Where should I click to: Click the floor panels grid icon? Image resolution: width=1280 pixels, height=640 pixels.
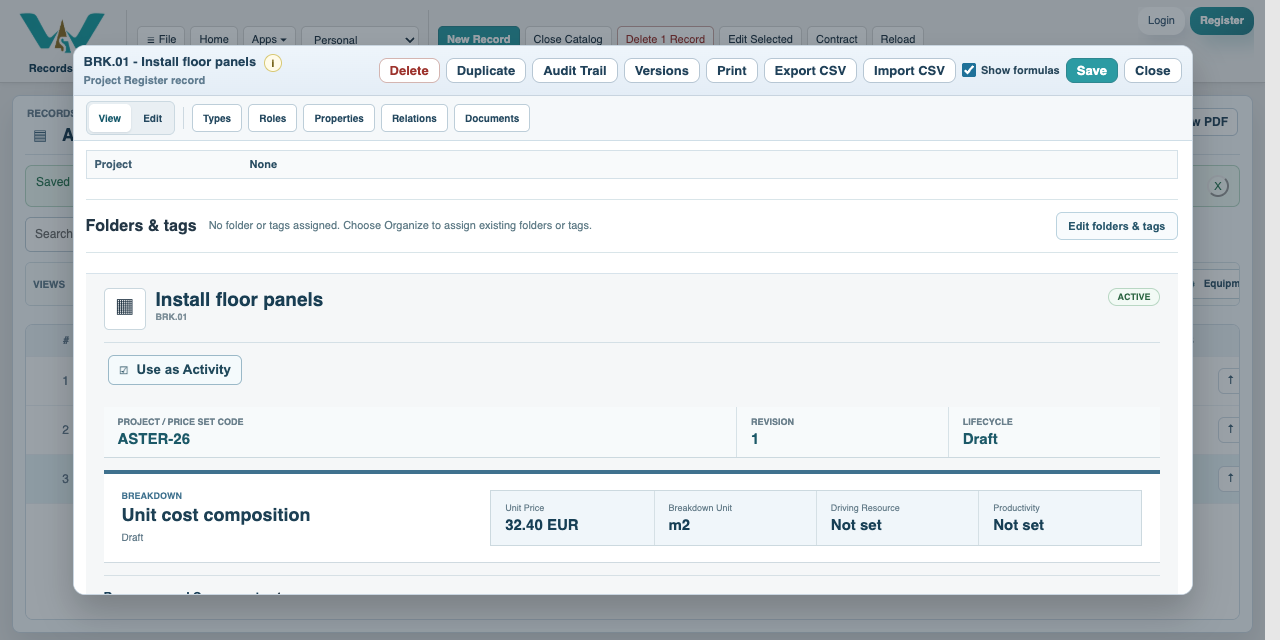coord(125,308)
